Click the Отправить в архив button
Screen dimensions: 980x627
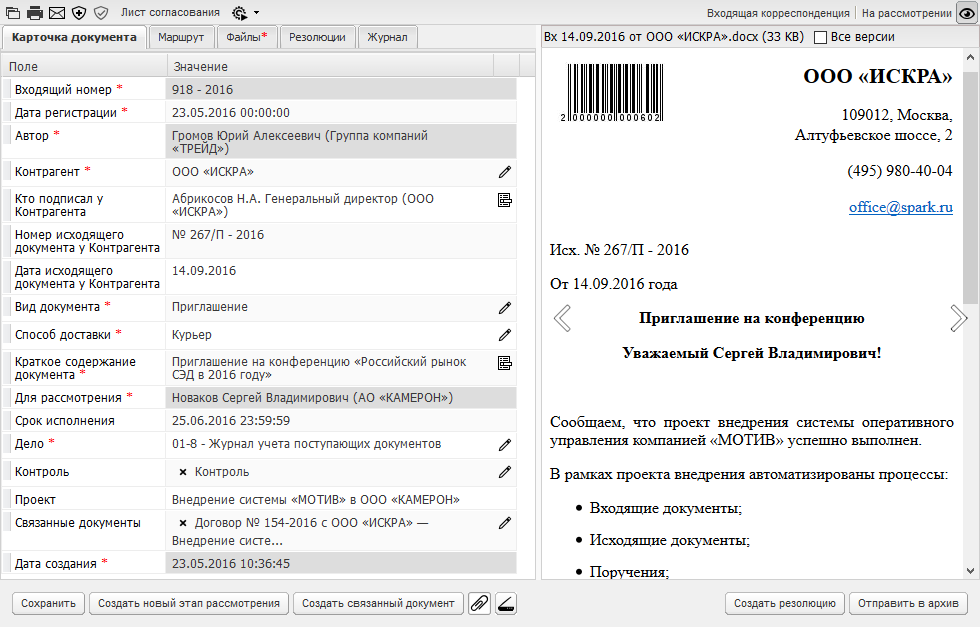pyautogui.click(x=908, y=603)
